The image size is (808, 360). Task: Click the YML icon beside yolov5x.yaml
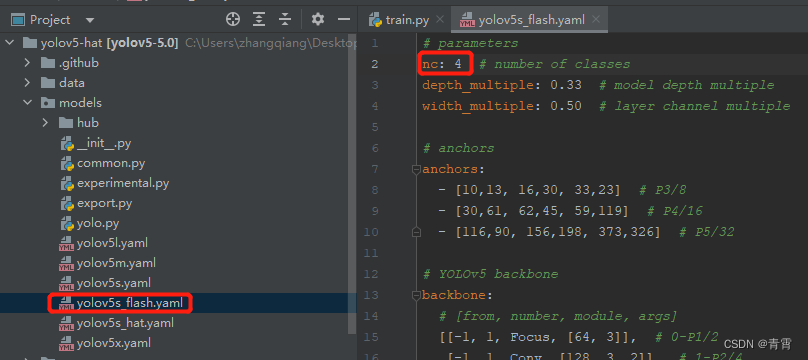point(66,343)
